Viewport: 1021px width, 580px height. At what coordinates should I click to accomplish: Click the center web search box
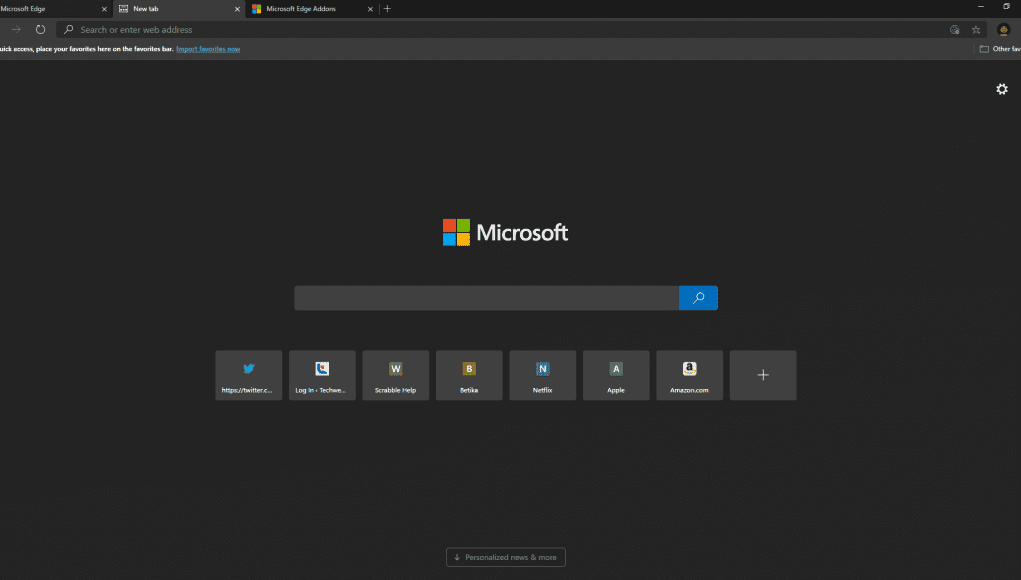click(486, 298)
